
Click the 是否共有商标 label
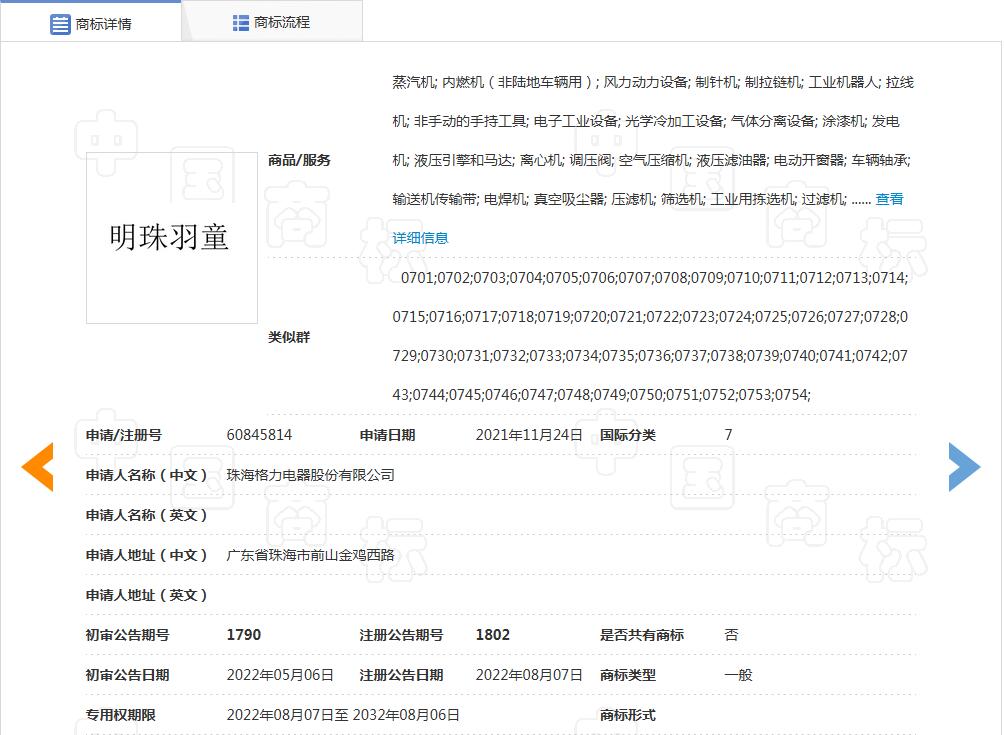point(642,635)
